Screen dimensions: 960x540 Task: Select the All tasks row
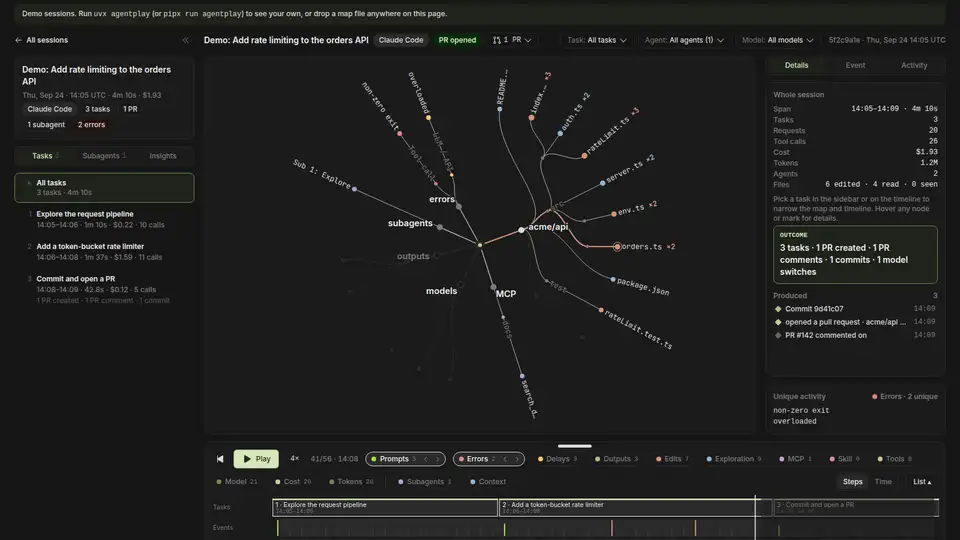[104, 187]
